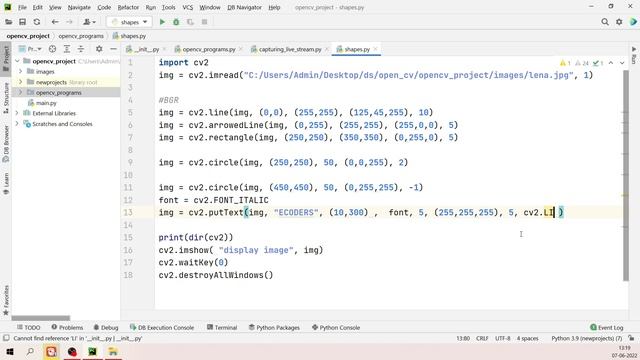The image size is (640, 360).
Task: Expand External Libraries node
Action: click(x=17, y=113)
